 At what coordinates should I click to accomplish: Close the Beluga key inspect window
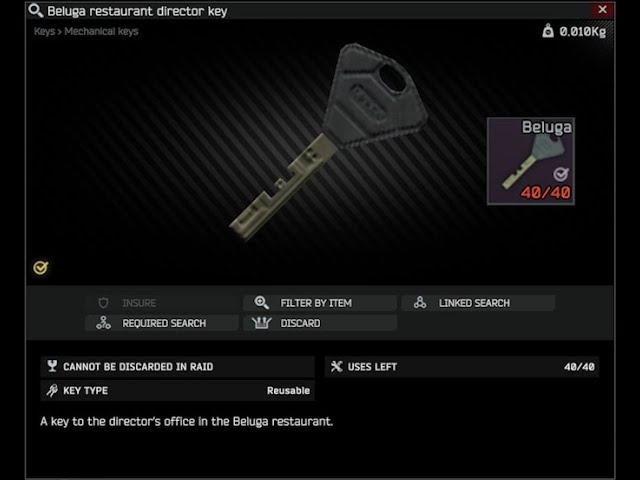(x=602, y=10)
